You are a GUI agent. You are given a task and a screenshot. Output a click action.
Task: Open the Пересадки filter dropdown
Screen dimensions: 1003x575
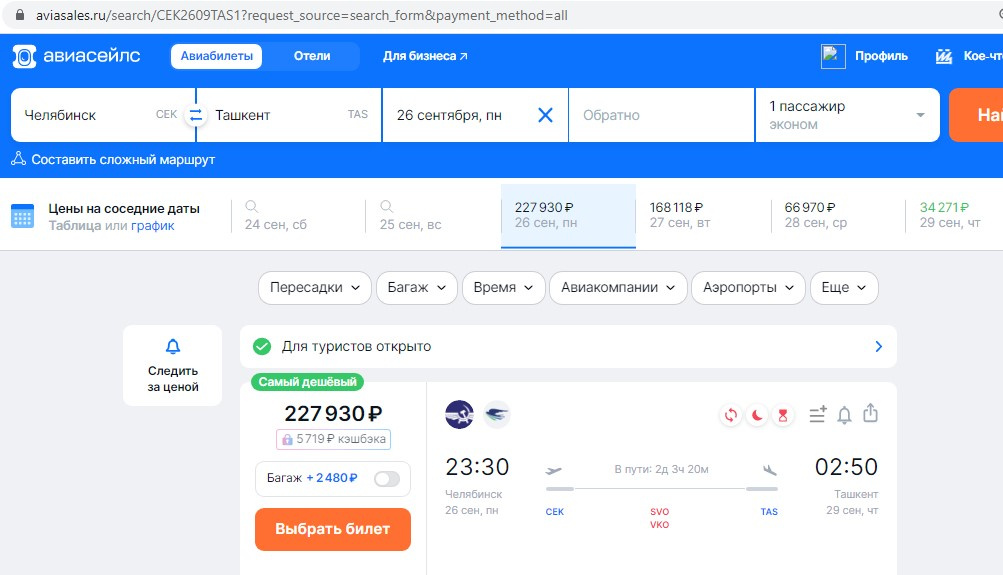point(315,288)
